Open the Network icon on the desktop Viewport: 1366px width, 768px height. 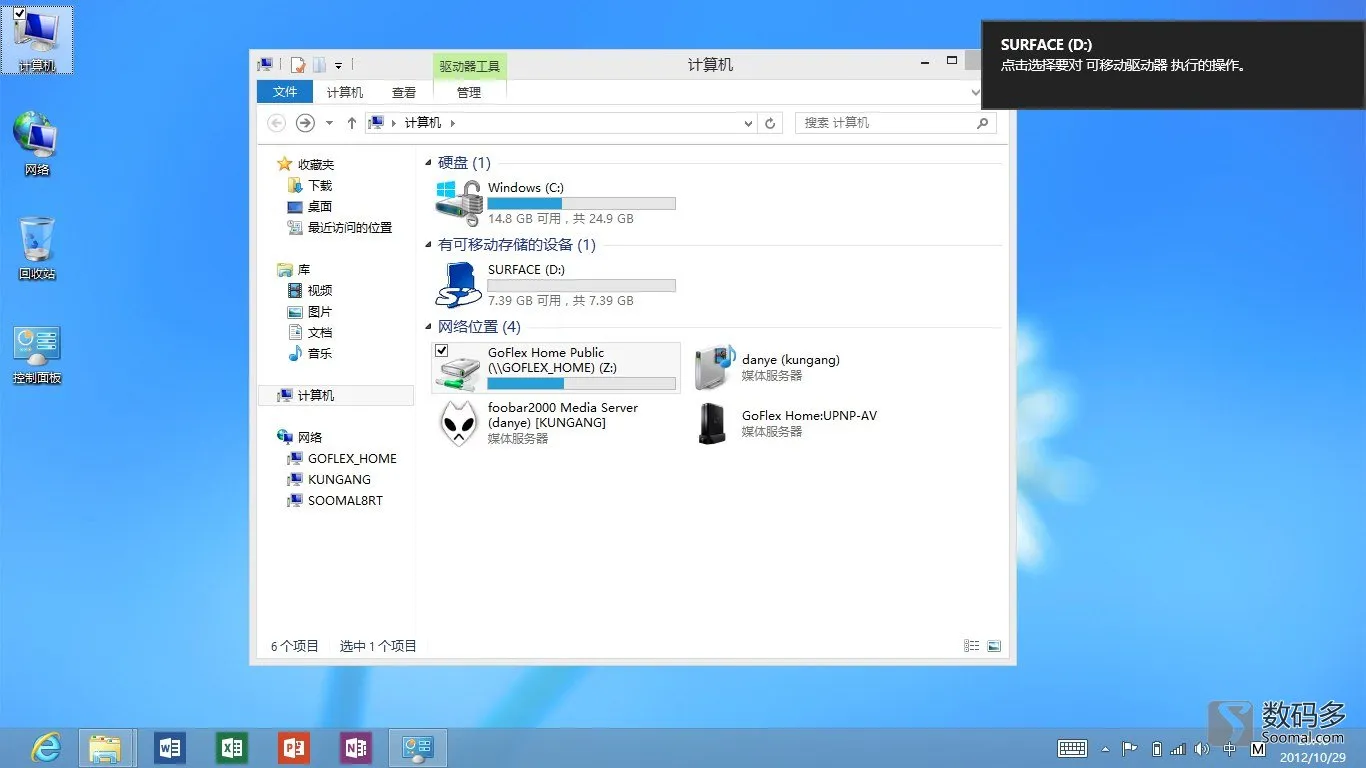tap(37, 145)
